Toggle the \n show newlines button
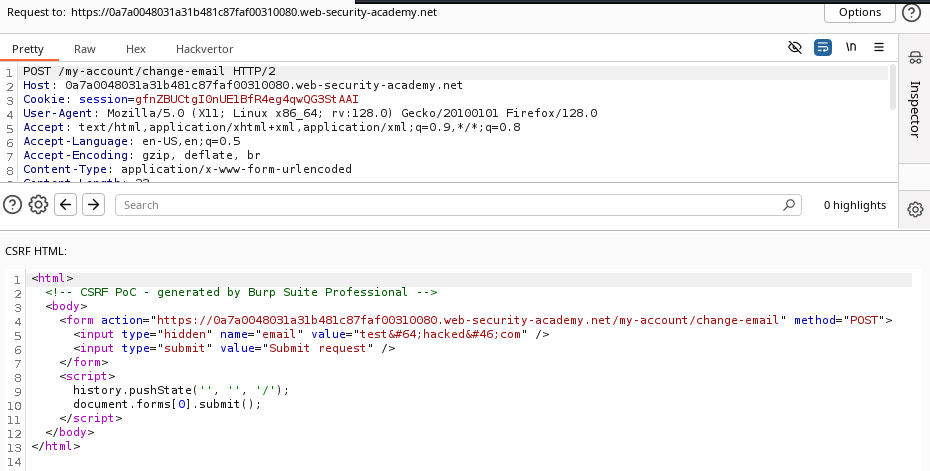This screenshot has height=471, width=930. (851, 47)
